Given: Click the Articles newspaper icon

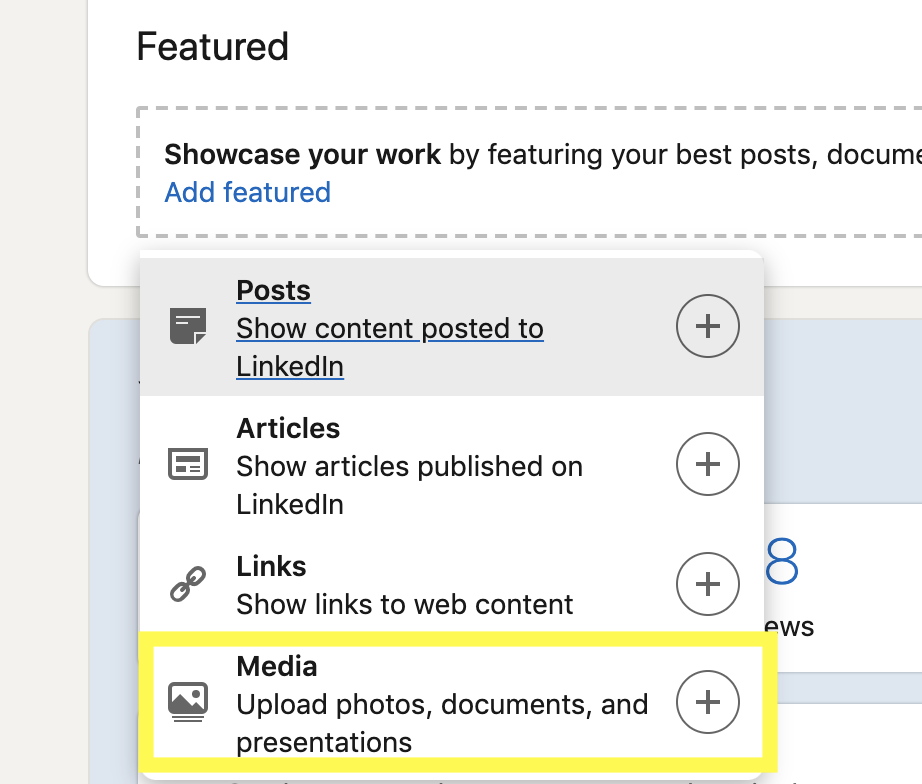Looking at the screenshot, I should click(x=188, y=464).
